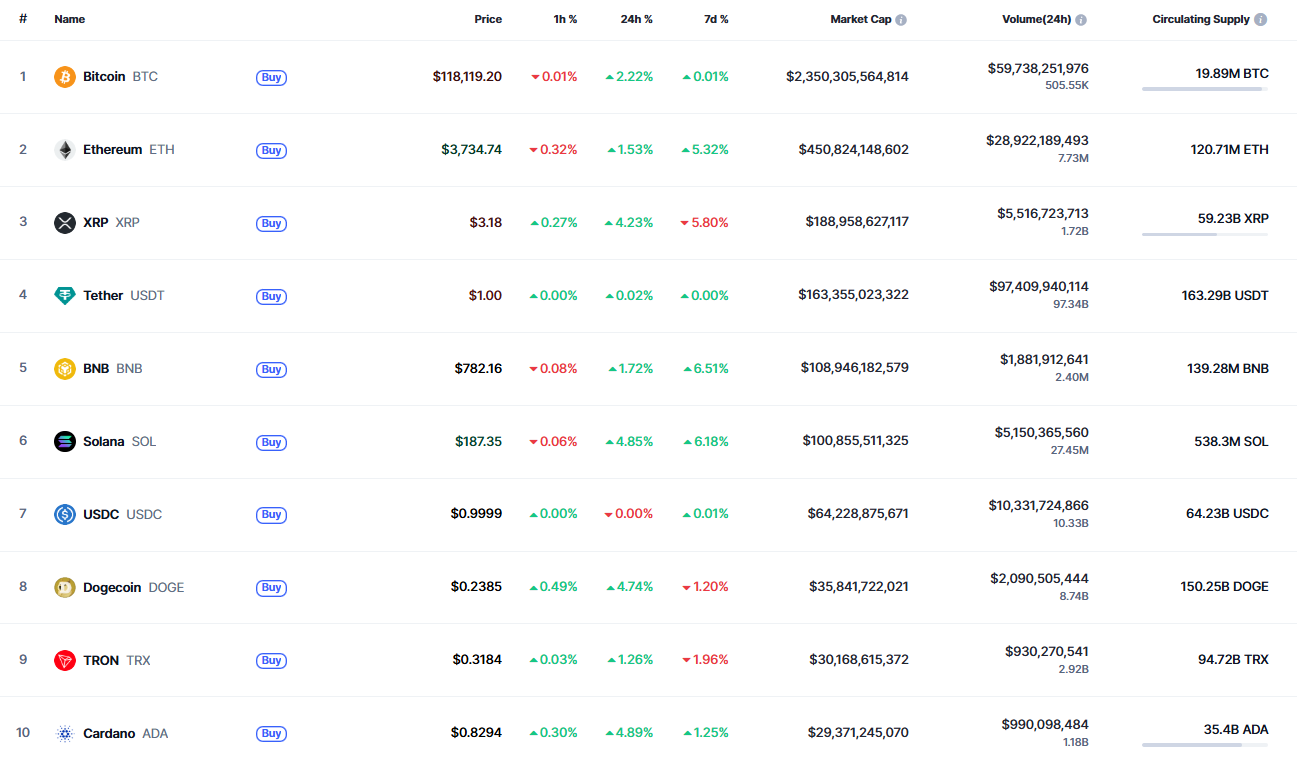Click the Ethereum diamond logo icon
This screenshot has width=1297, height=766.
[65, 150]
